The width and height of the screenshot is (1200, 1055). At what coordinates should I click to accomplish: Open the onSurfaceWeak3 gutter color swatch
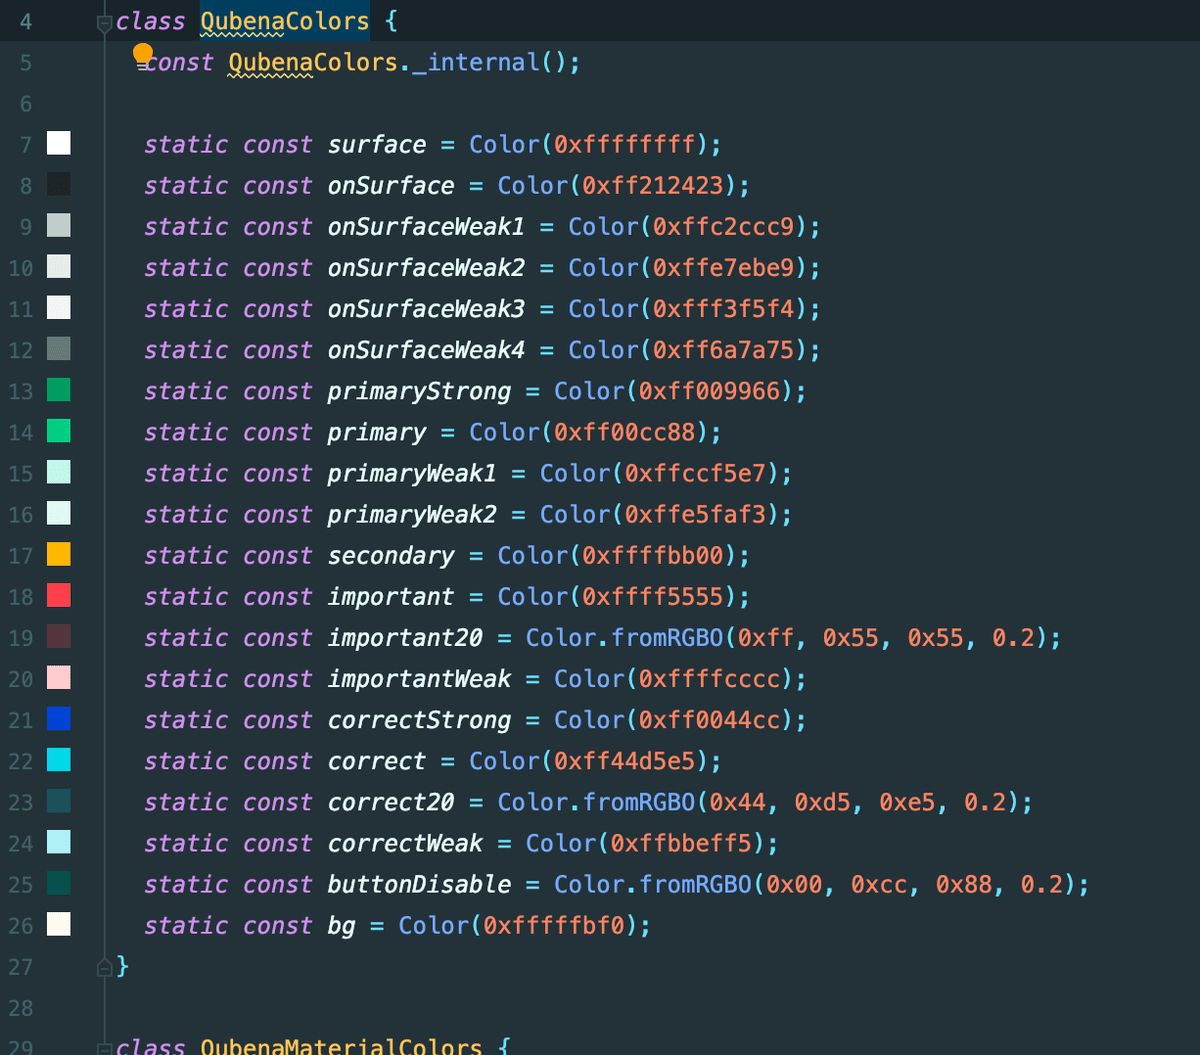point(58,308)
